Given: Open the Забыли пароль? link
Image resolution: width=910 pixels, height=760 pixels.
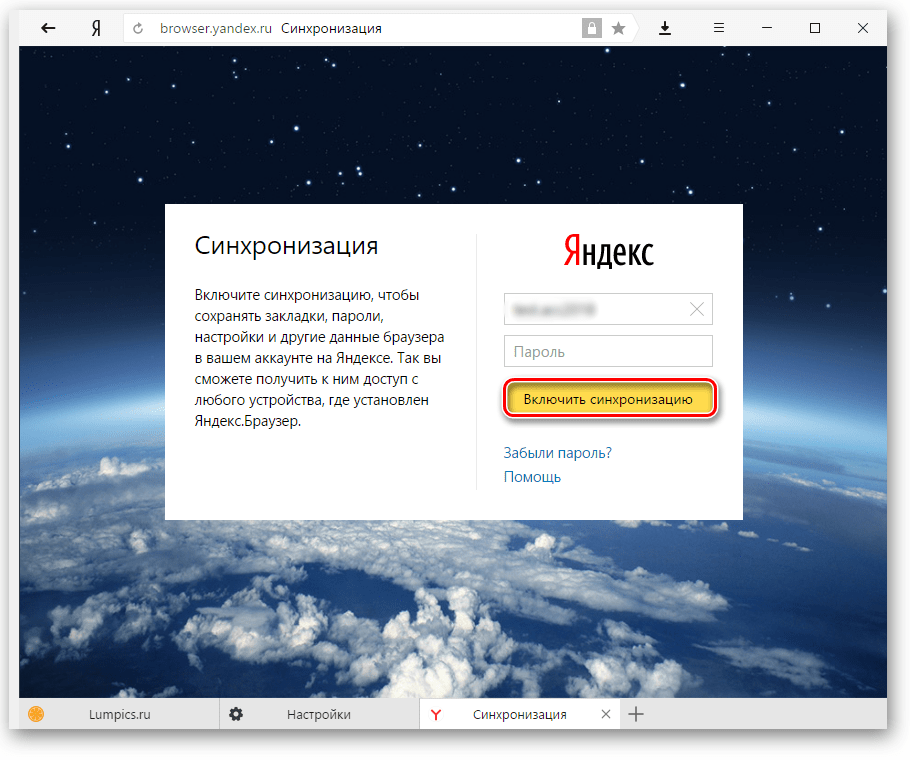Looking at the screenshot, I should click(557, 453).
